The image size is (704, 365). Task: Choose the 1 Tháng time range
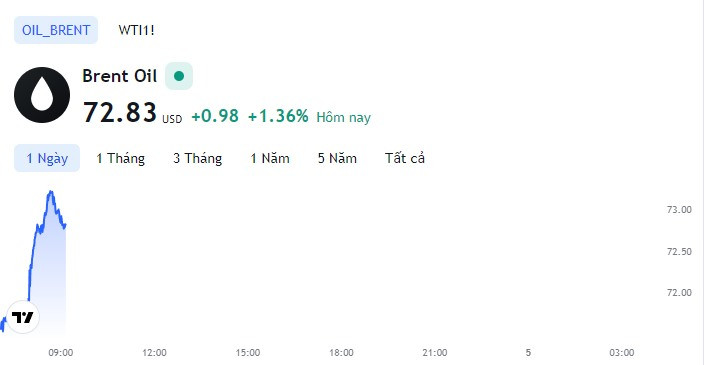point(120,158)
